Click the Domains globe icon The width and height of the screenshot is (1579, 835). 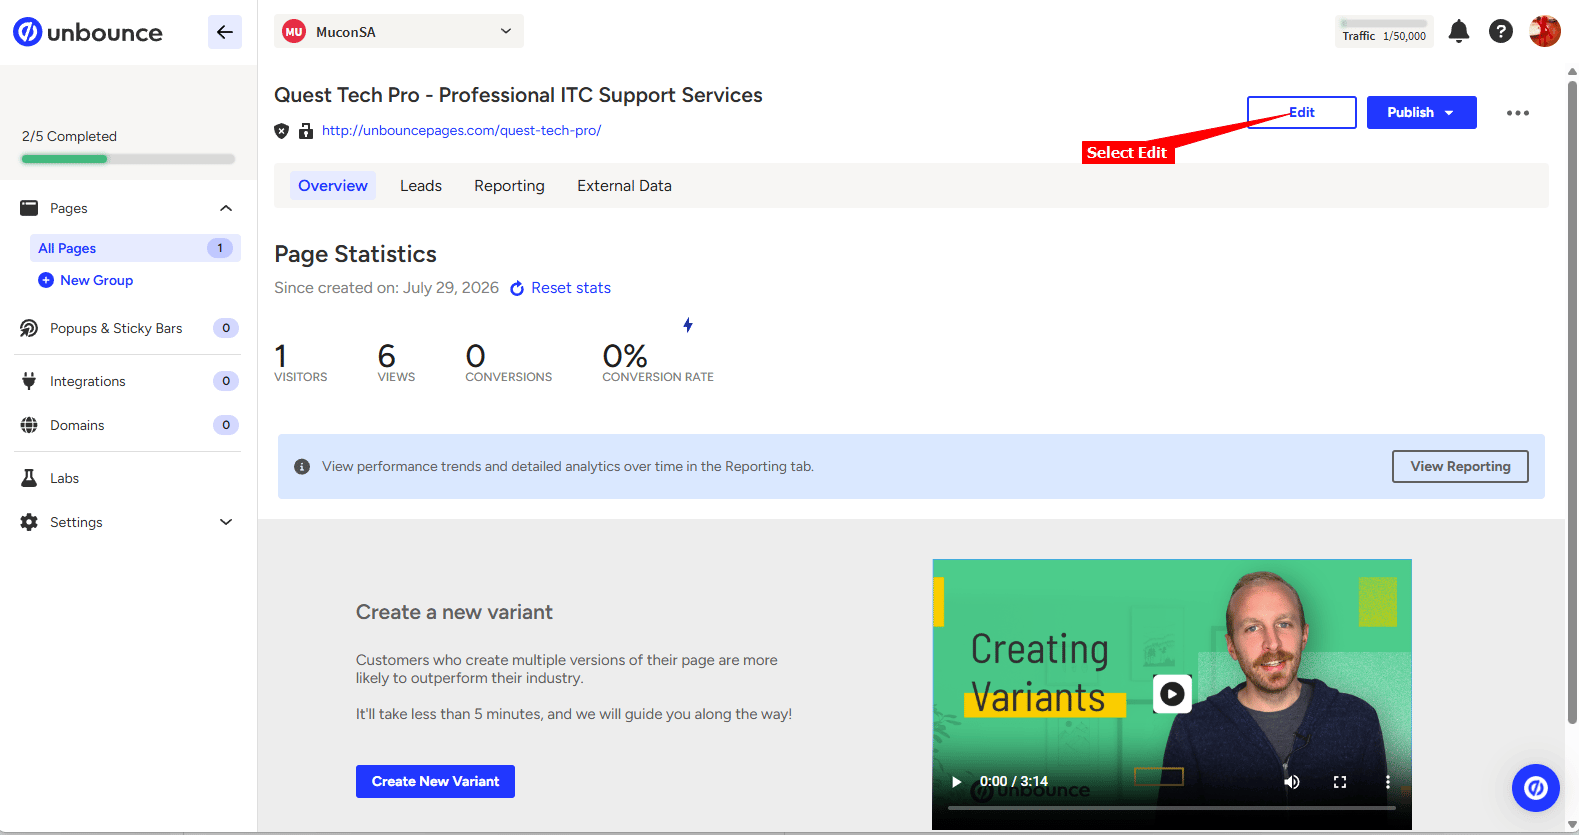coord(29,425)
